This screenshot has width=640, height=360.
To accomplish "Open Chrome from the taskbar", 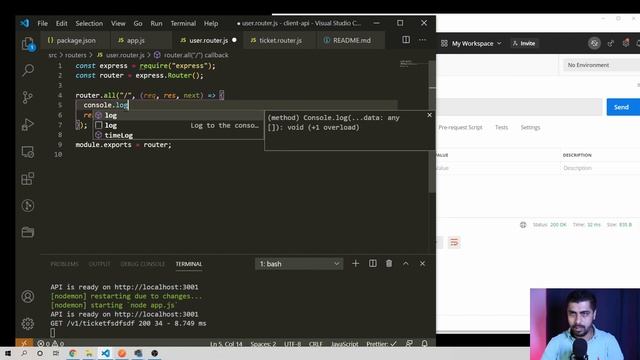I will [73, 353].
